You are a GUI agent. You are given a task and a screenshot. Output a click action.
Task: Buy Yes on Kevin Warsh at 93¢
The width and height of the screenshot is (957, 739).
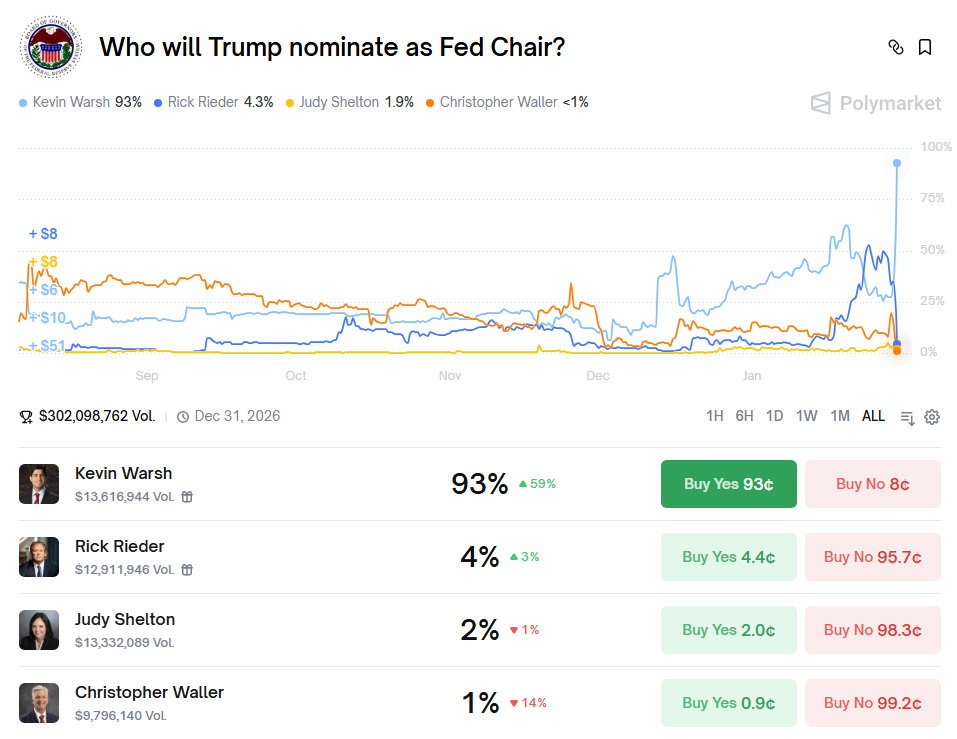pos(728,484)
